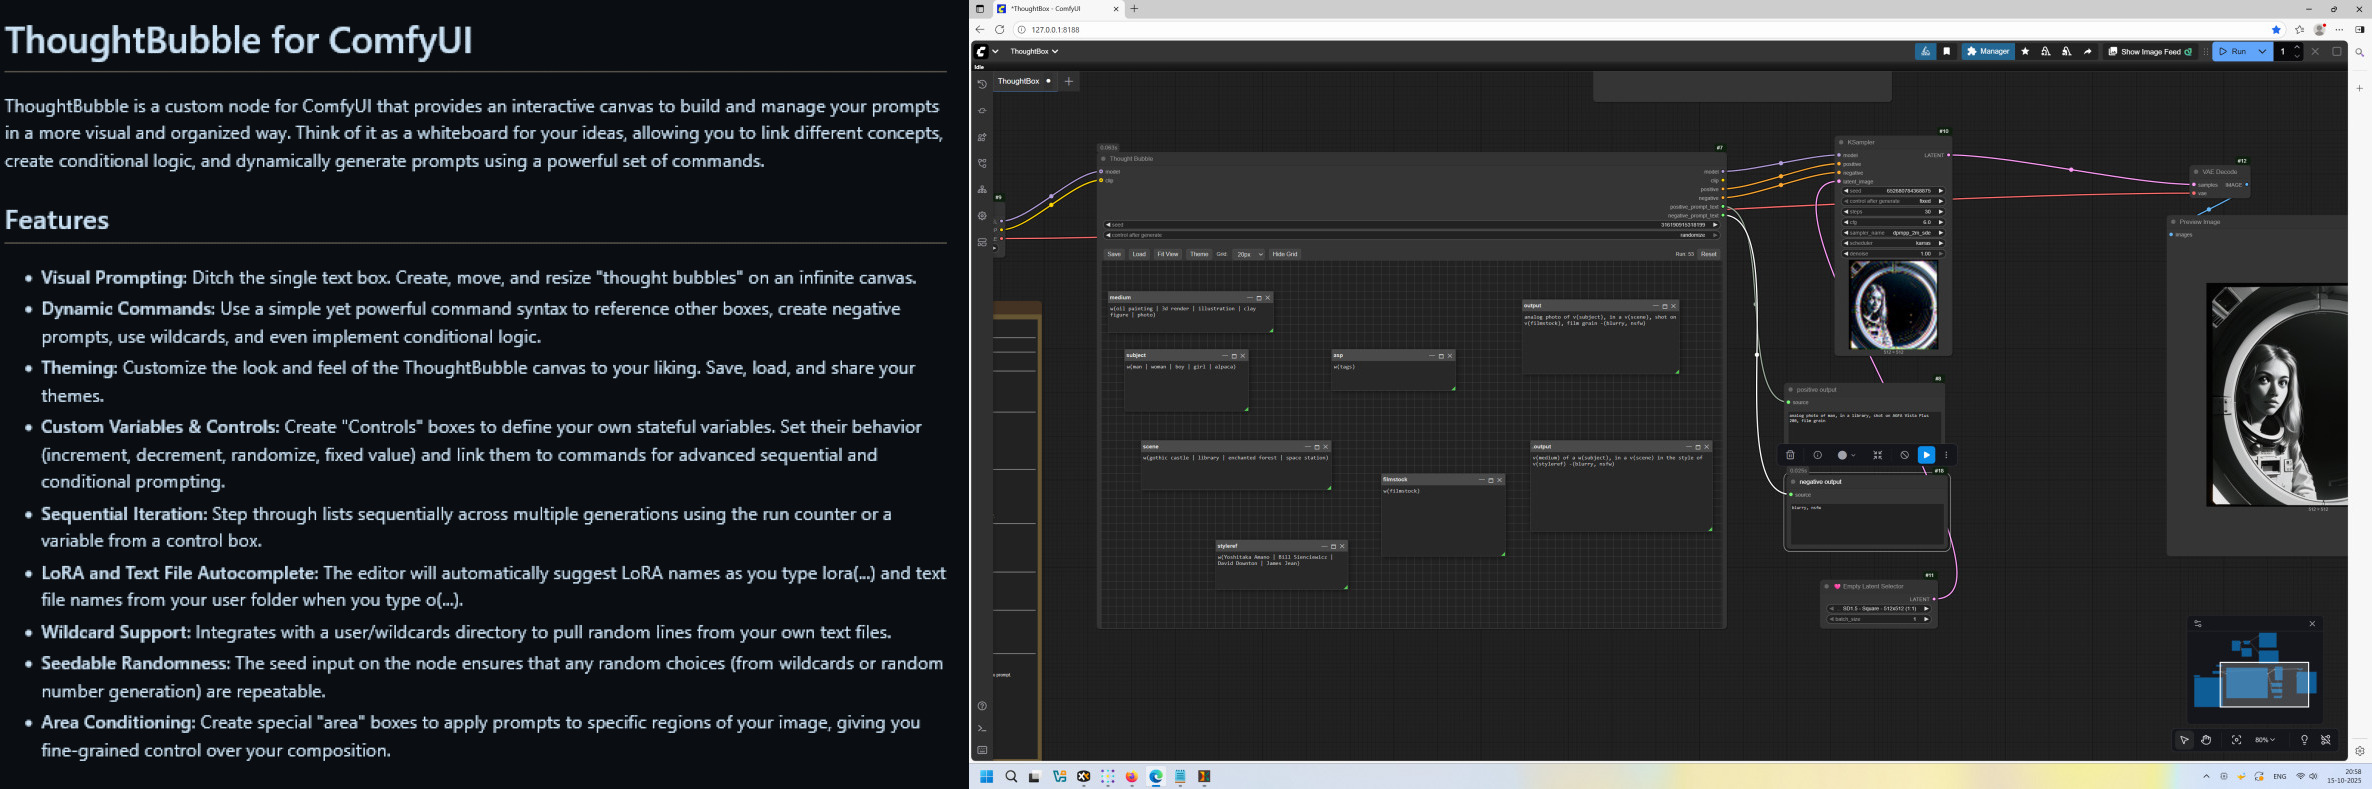Open KSampler control after generate dropdown
The height and width of the screenshot is (789, 2372).
coord(1893,201)
